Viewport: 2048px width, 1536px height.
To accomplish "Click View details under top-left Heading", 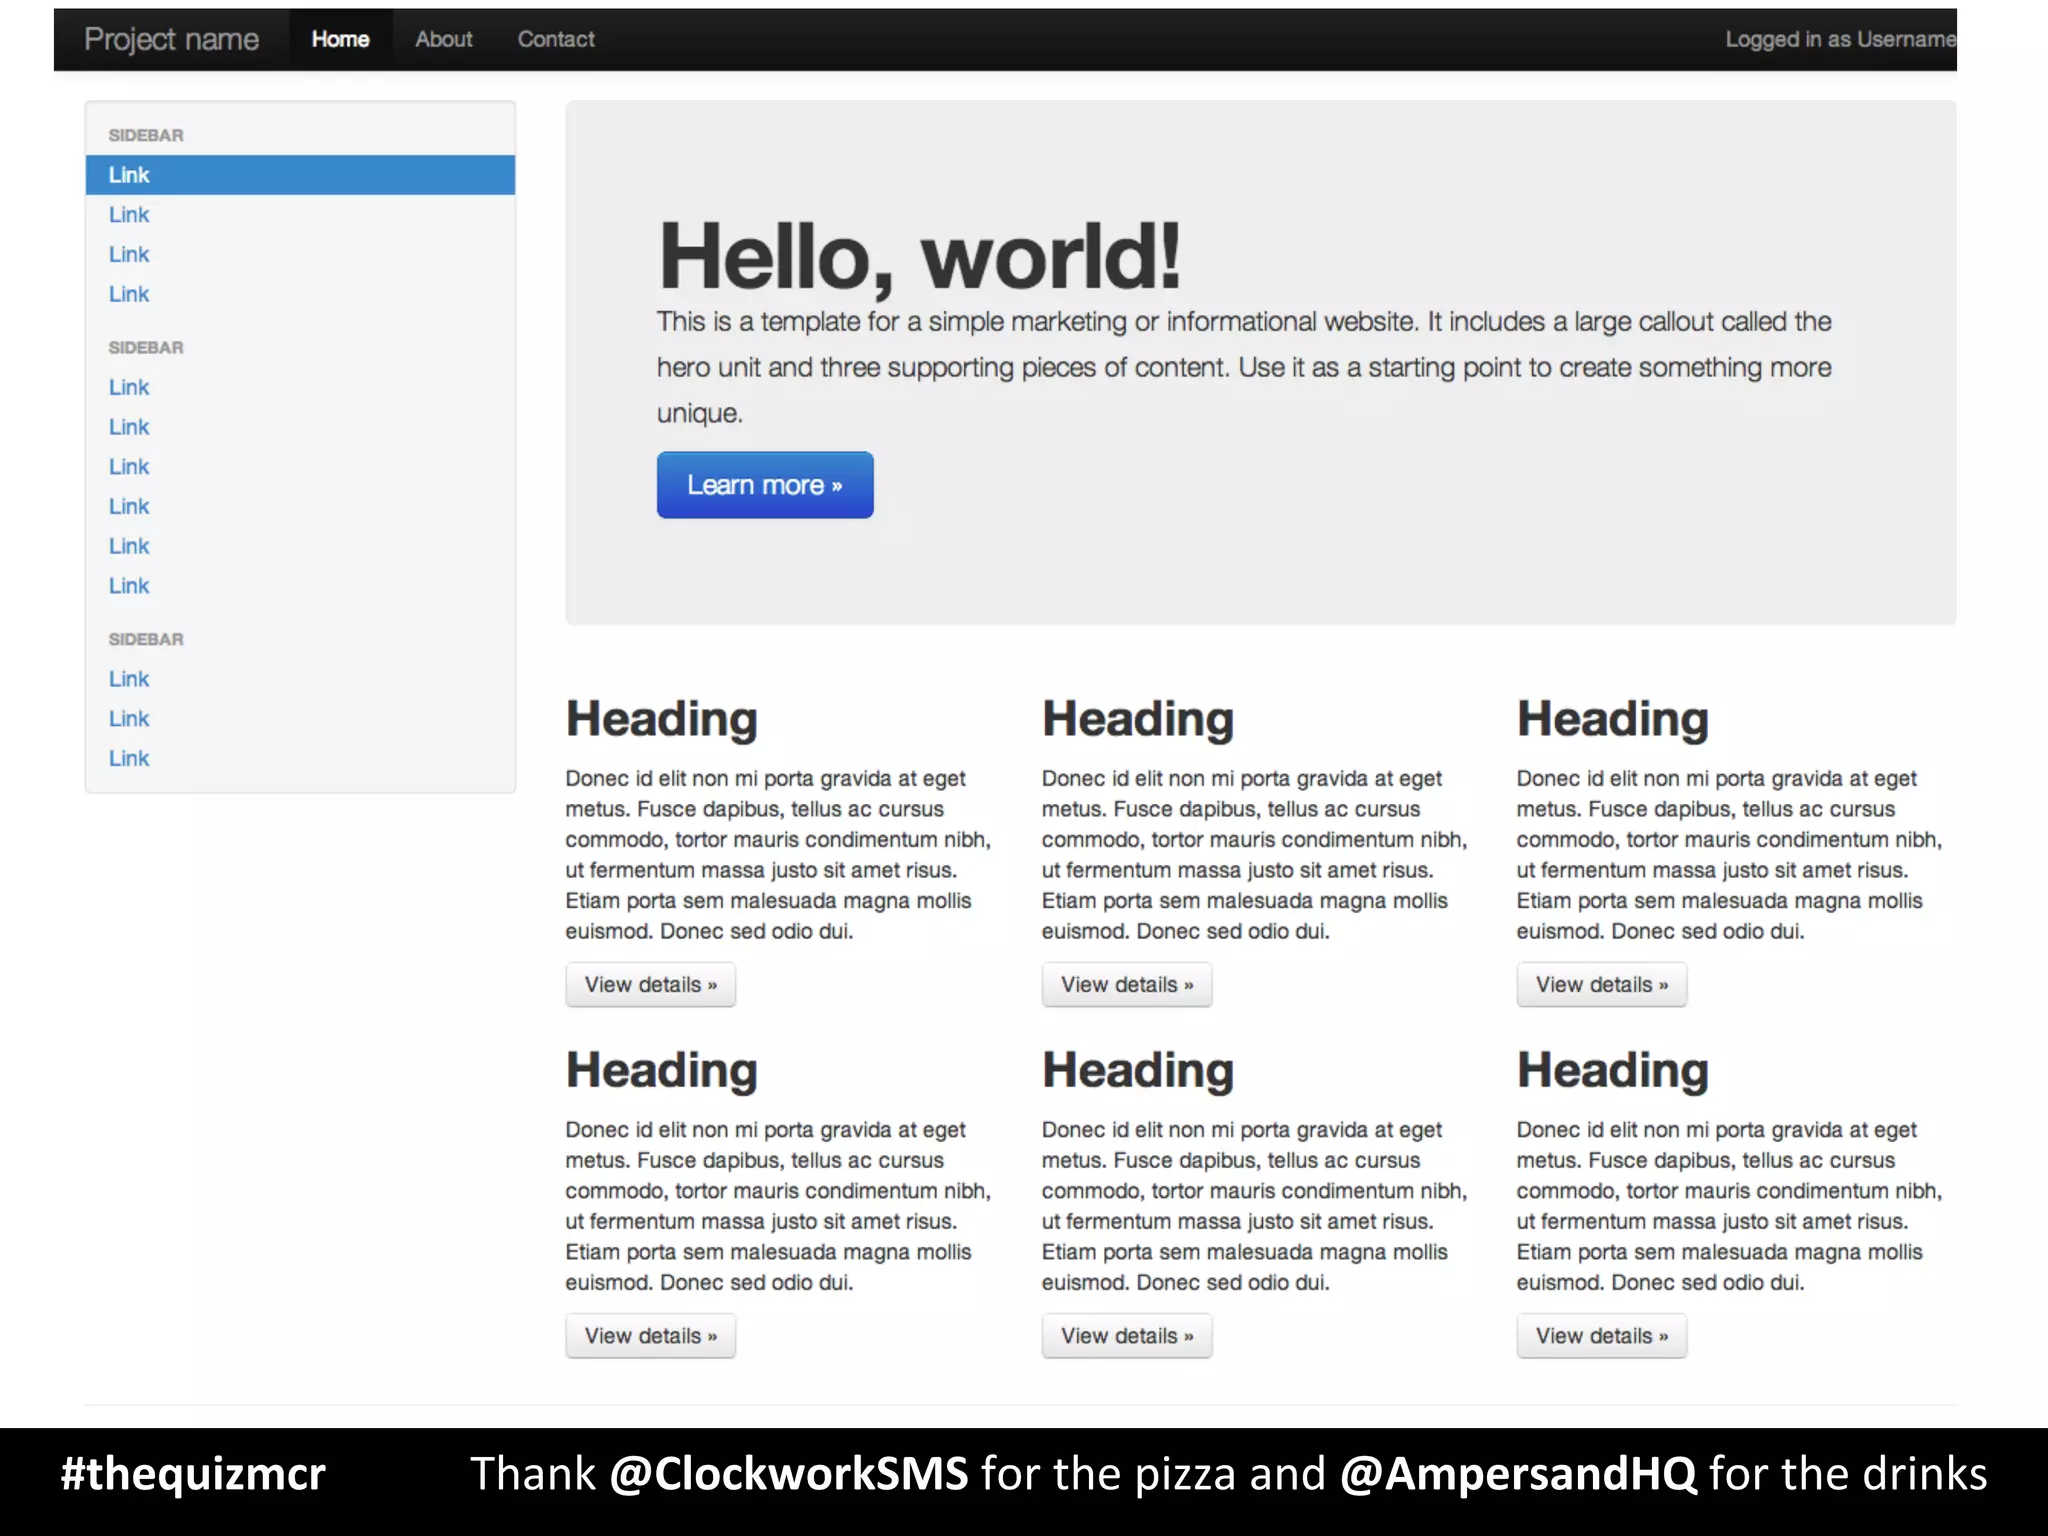I will tap(650, 984).
